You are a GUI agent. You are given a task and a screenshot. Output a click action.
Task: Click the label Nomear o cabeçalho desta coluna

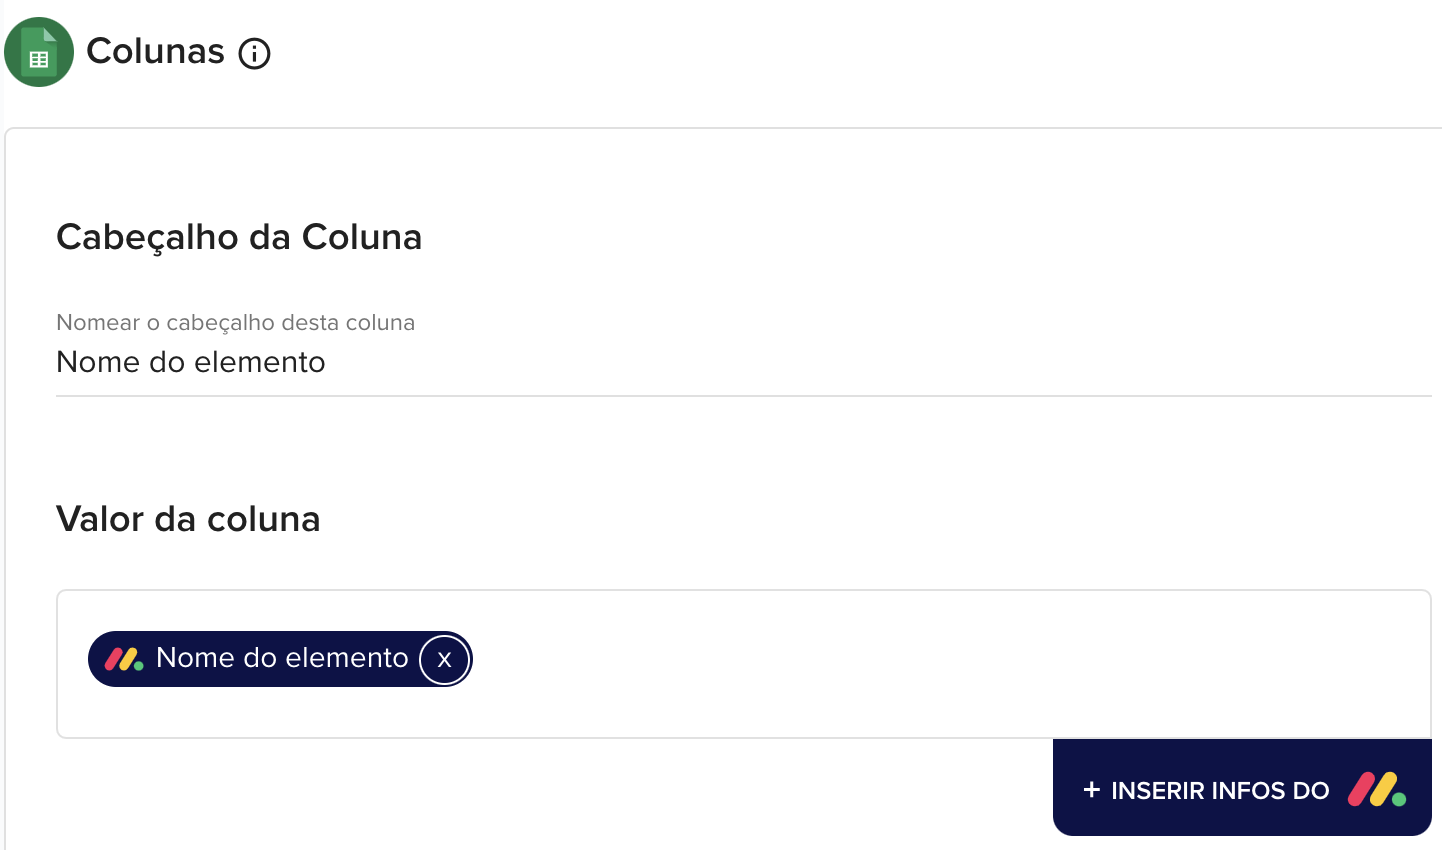tap(235, 323)
